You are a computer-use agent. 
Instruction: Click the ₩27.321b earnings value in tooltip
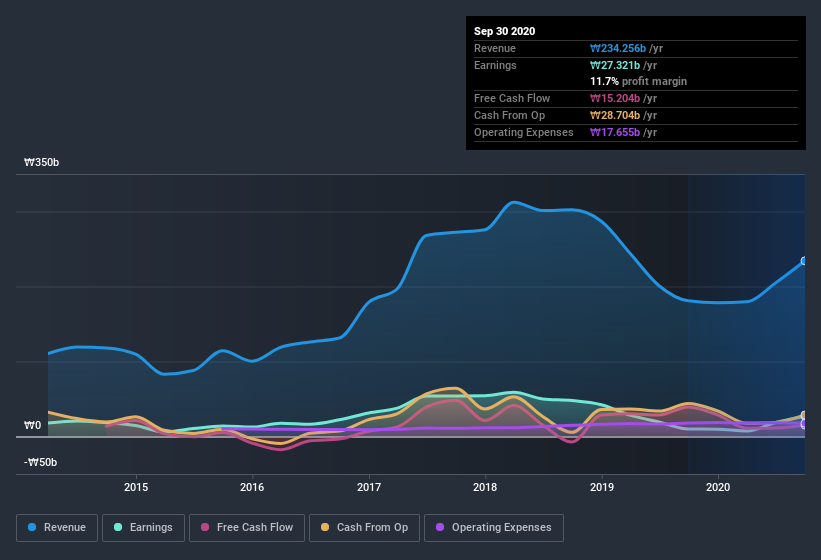622,65
